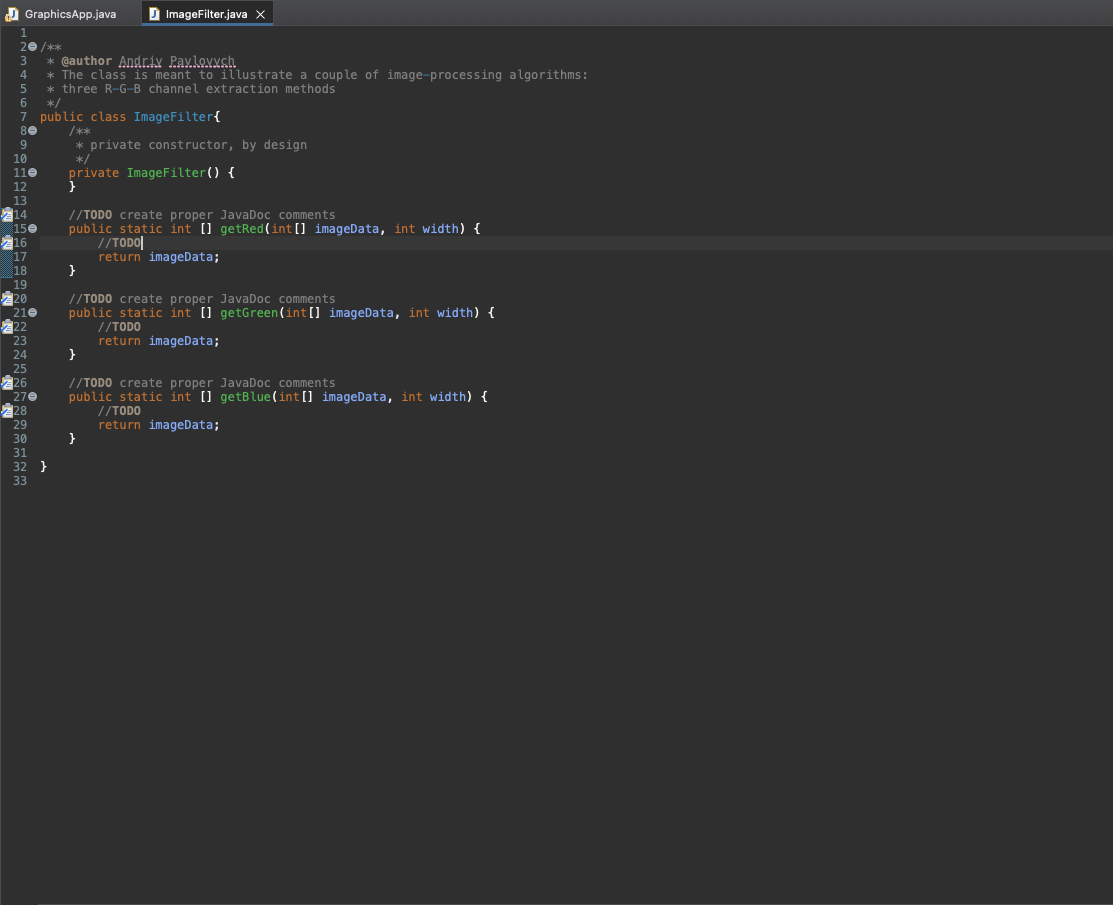Click the Java file icon on ImageFilter.java tab

click(x=153, y=14)
